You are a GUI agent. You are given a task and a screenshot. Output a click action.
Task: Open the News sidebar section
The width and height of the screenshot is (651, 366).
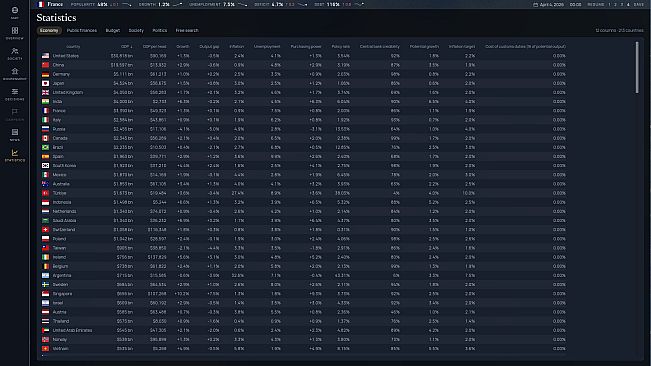click(15, 134)
